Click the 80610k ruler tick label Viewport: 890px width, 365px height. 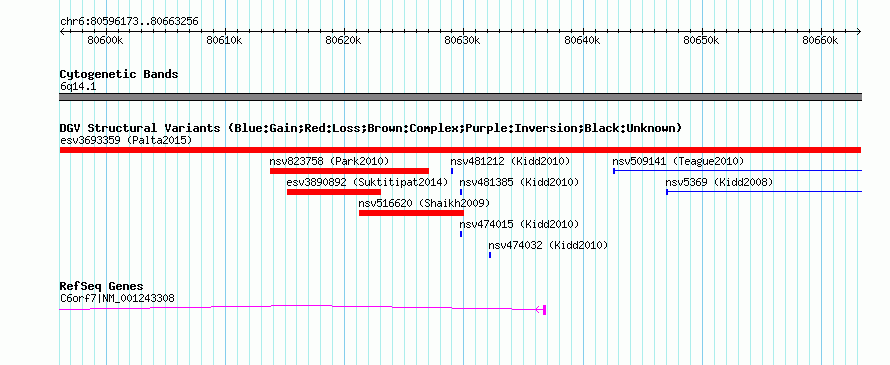pyautogui.click(x=225, y=40)
